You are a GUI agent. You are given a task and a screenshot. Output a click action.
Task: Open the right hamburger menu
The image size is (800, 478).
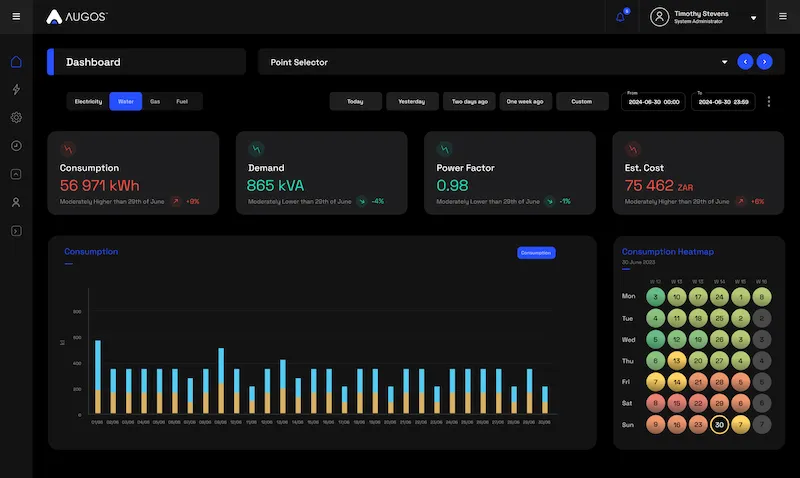pos(783,16)
